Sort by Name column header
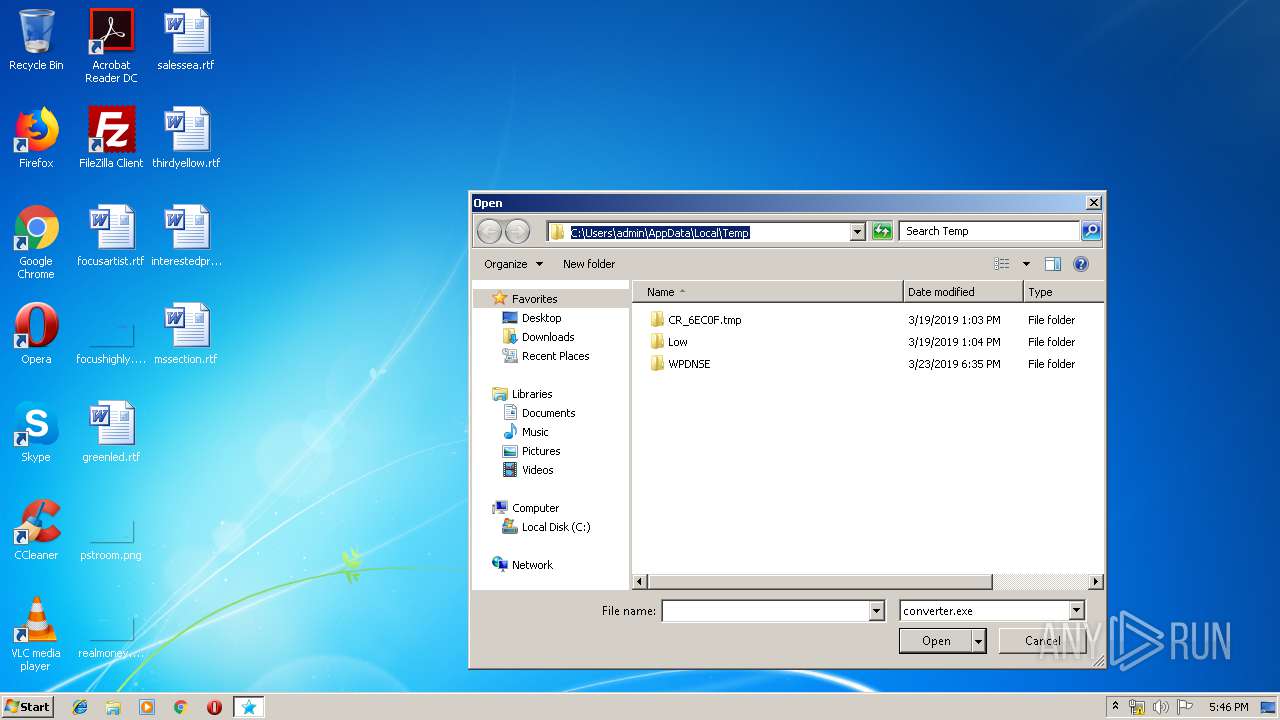Image resolution: width=1280 pixels, height=720 pixels. (x=768, y=292)
